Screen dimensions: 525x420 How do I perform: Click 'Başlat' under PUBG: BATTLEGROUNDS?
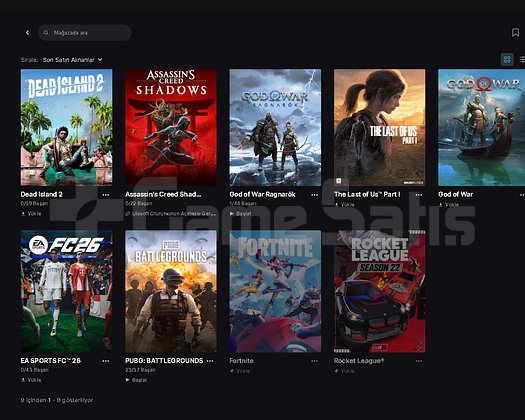pos(136,380)
